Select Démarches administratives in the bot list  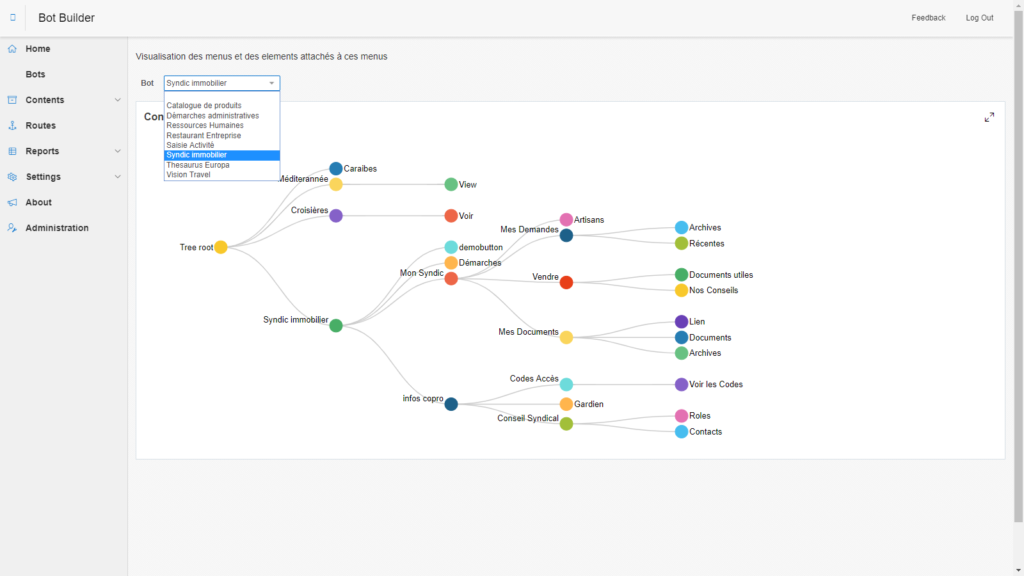pyautogui.click(x=221, y=116)
